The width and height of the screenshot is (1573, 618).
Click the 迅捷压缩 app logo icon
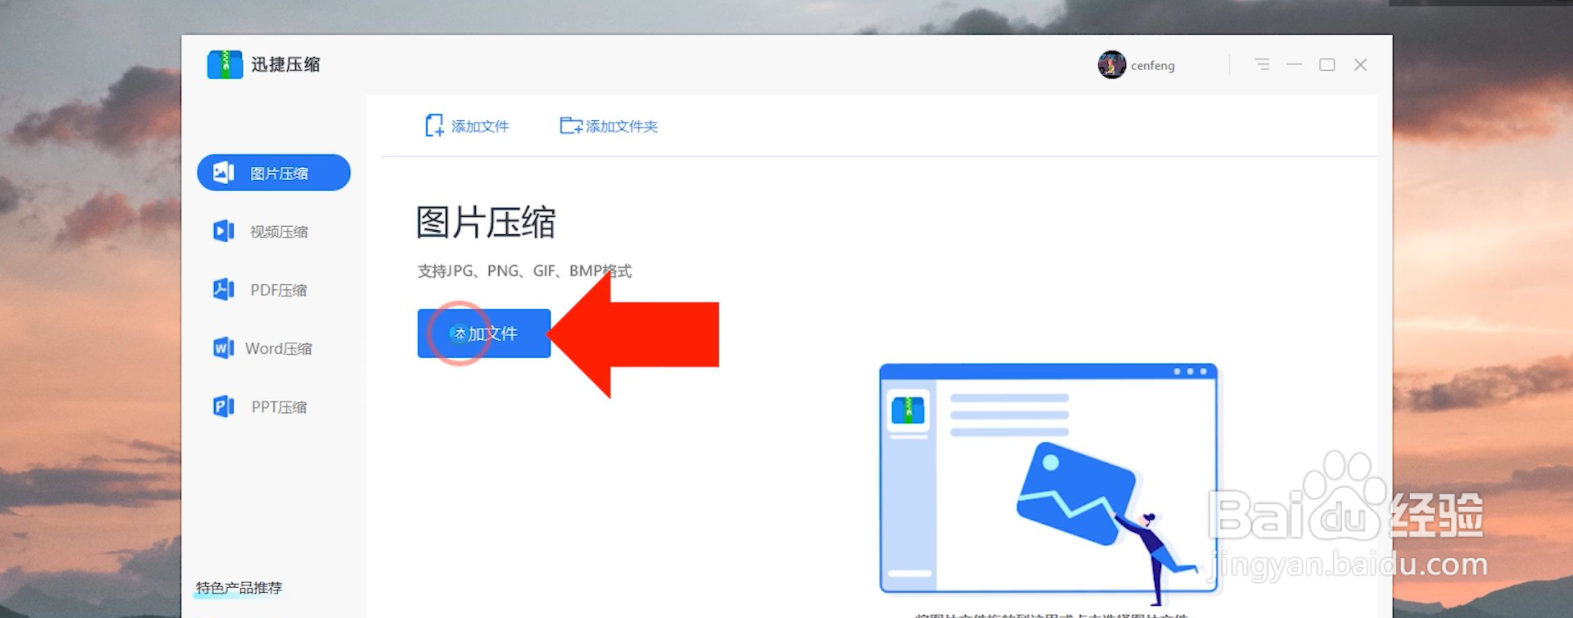click(225, 64)
